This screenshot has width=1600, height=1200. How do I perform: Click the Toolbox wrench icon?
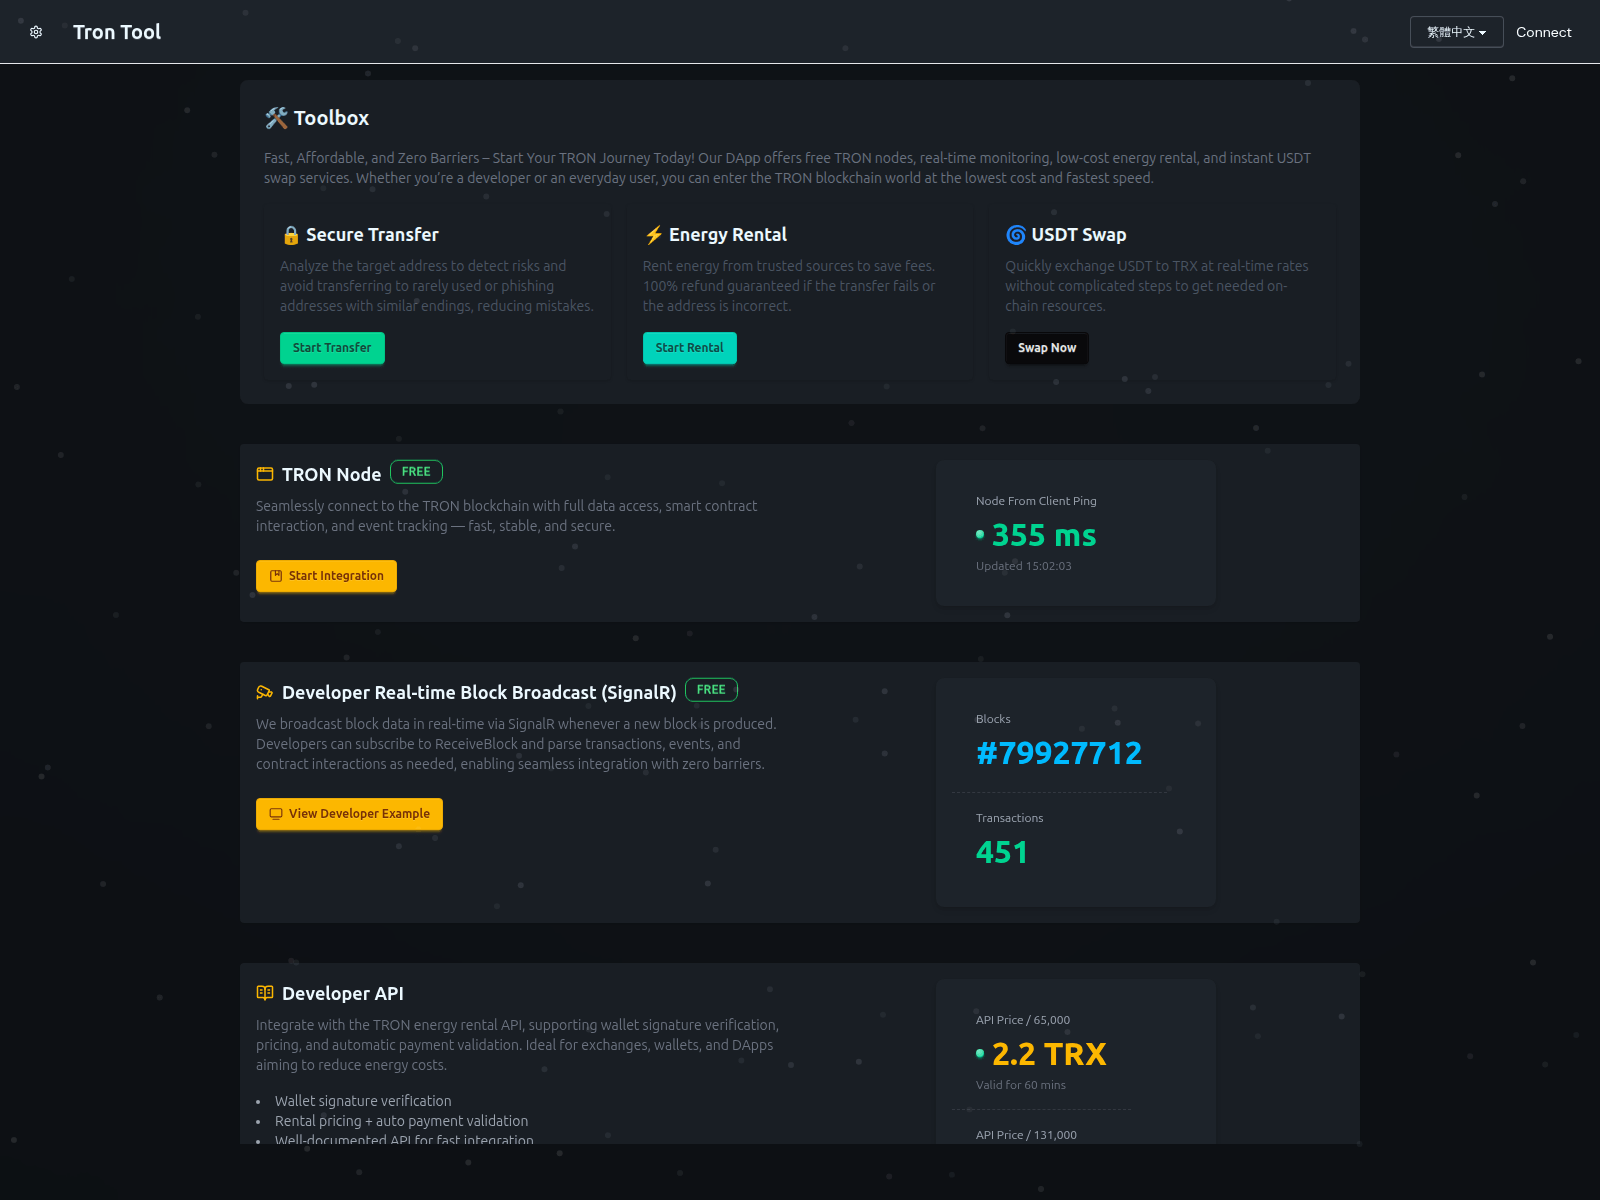click(276, 118)
